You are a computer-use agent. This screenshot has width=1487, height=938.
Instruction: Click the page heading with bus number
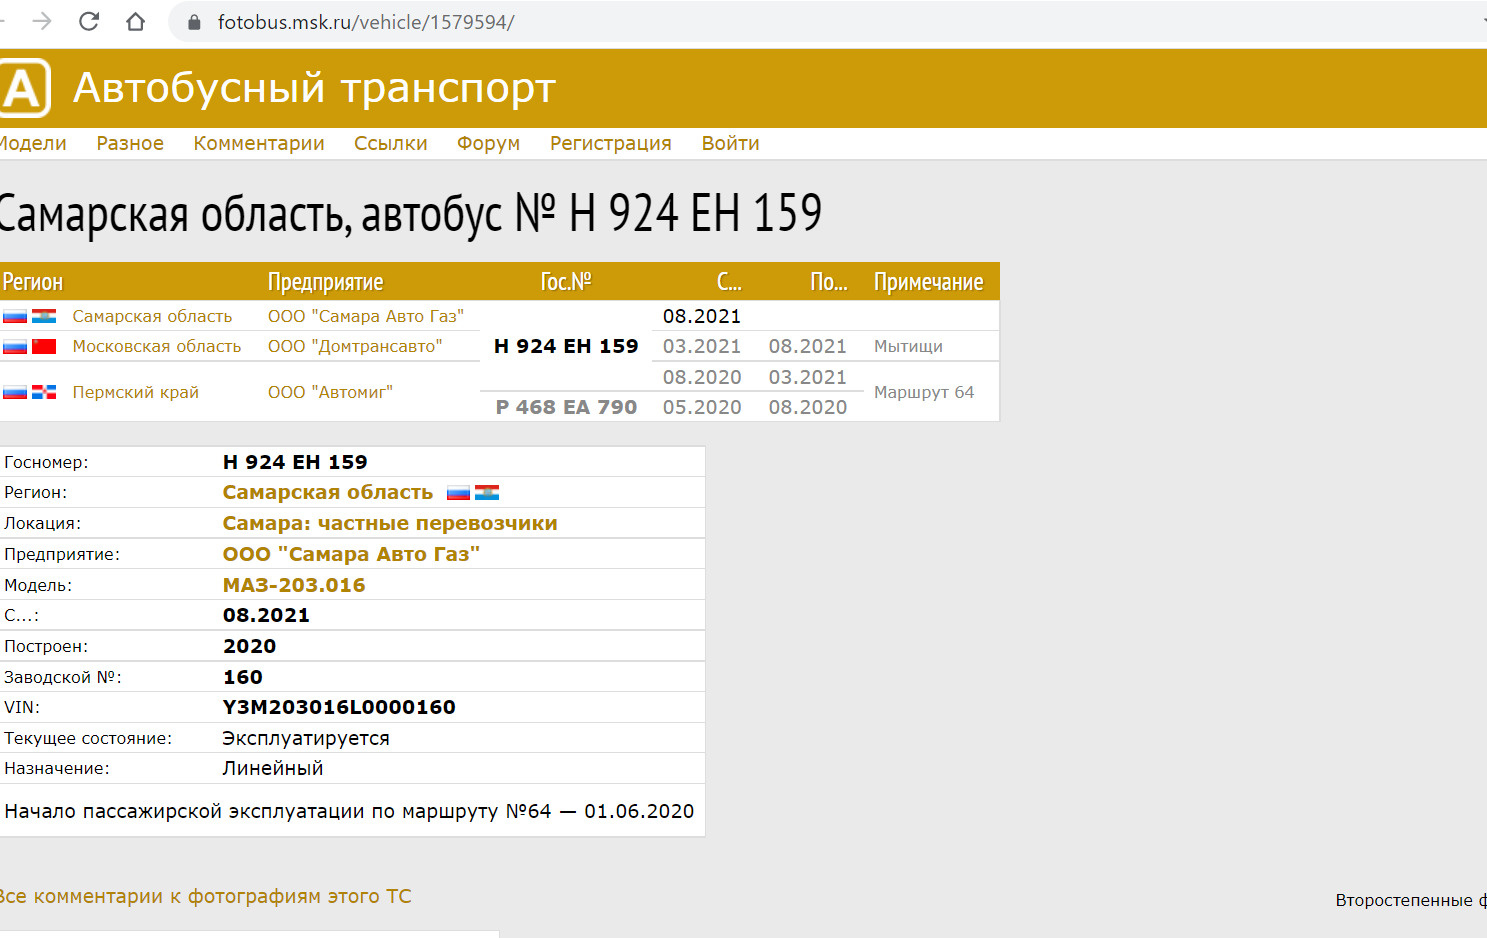point(410,213)
